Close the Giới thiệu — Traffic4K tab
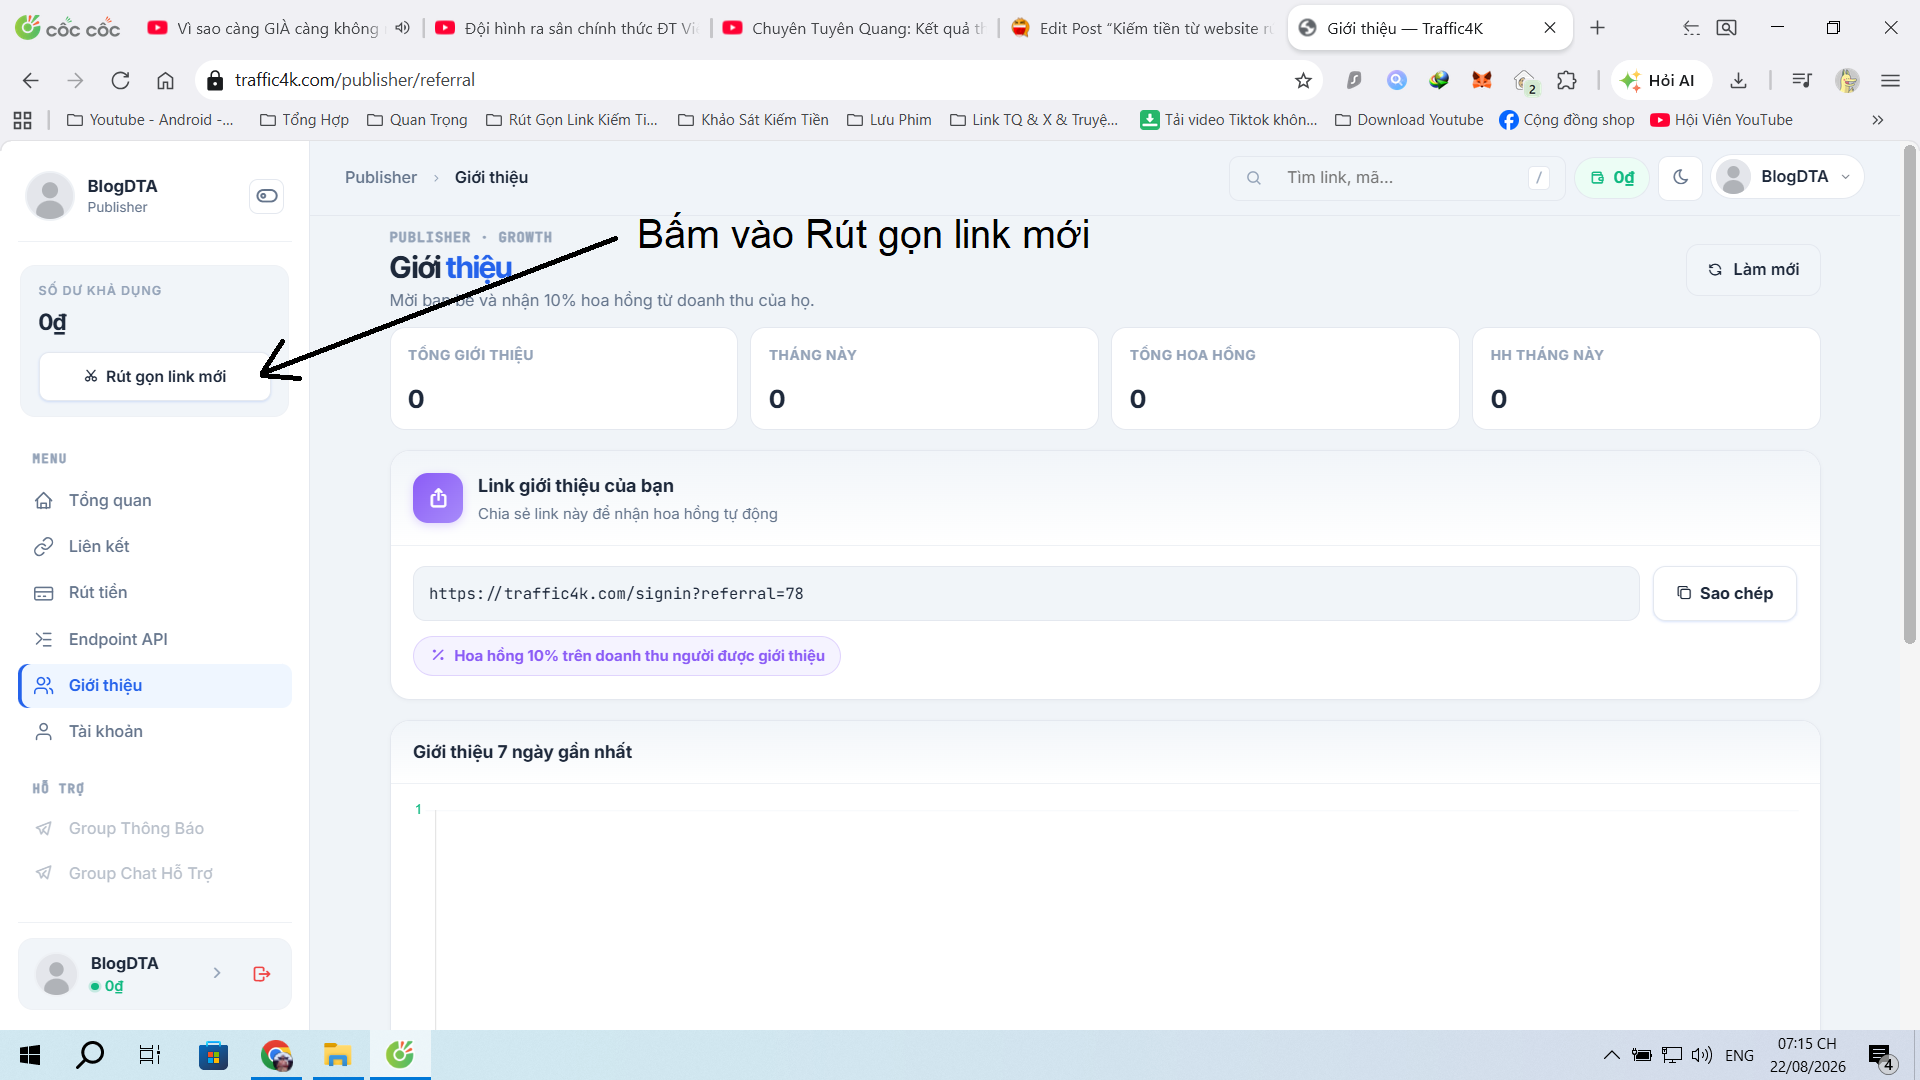The image size is (1920, 1080). point(1550,28)
